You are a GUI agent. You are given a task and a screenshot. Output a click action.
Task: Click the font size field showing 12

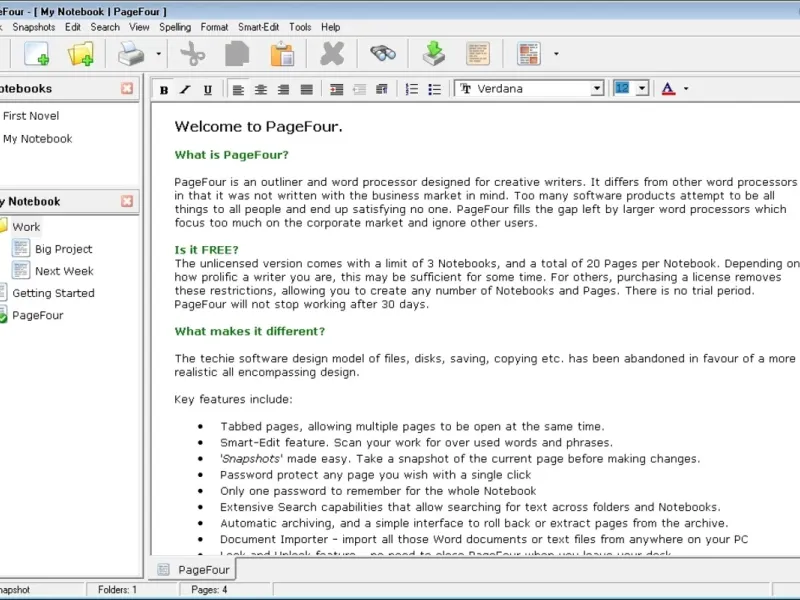pyautogui.click(x=622, y=88)
